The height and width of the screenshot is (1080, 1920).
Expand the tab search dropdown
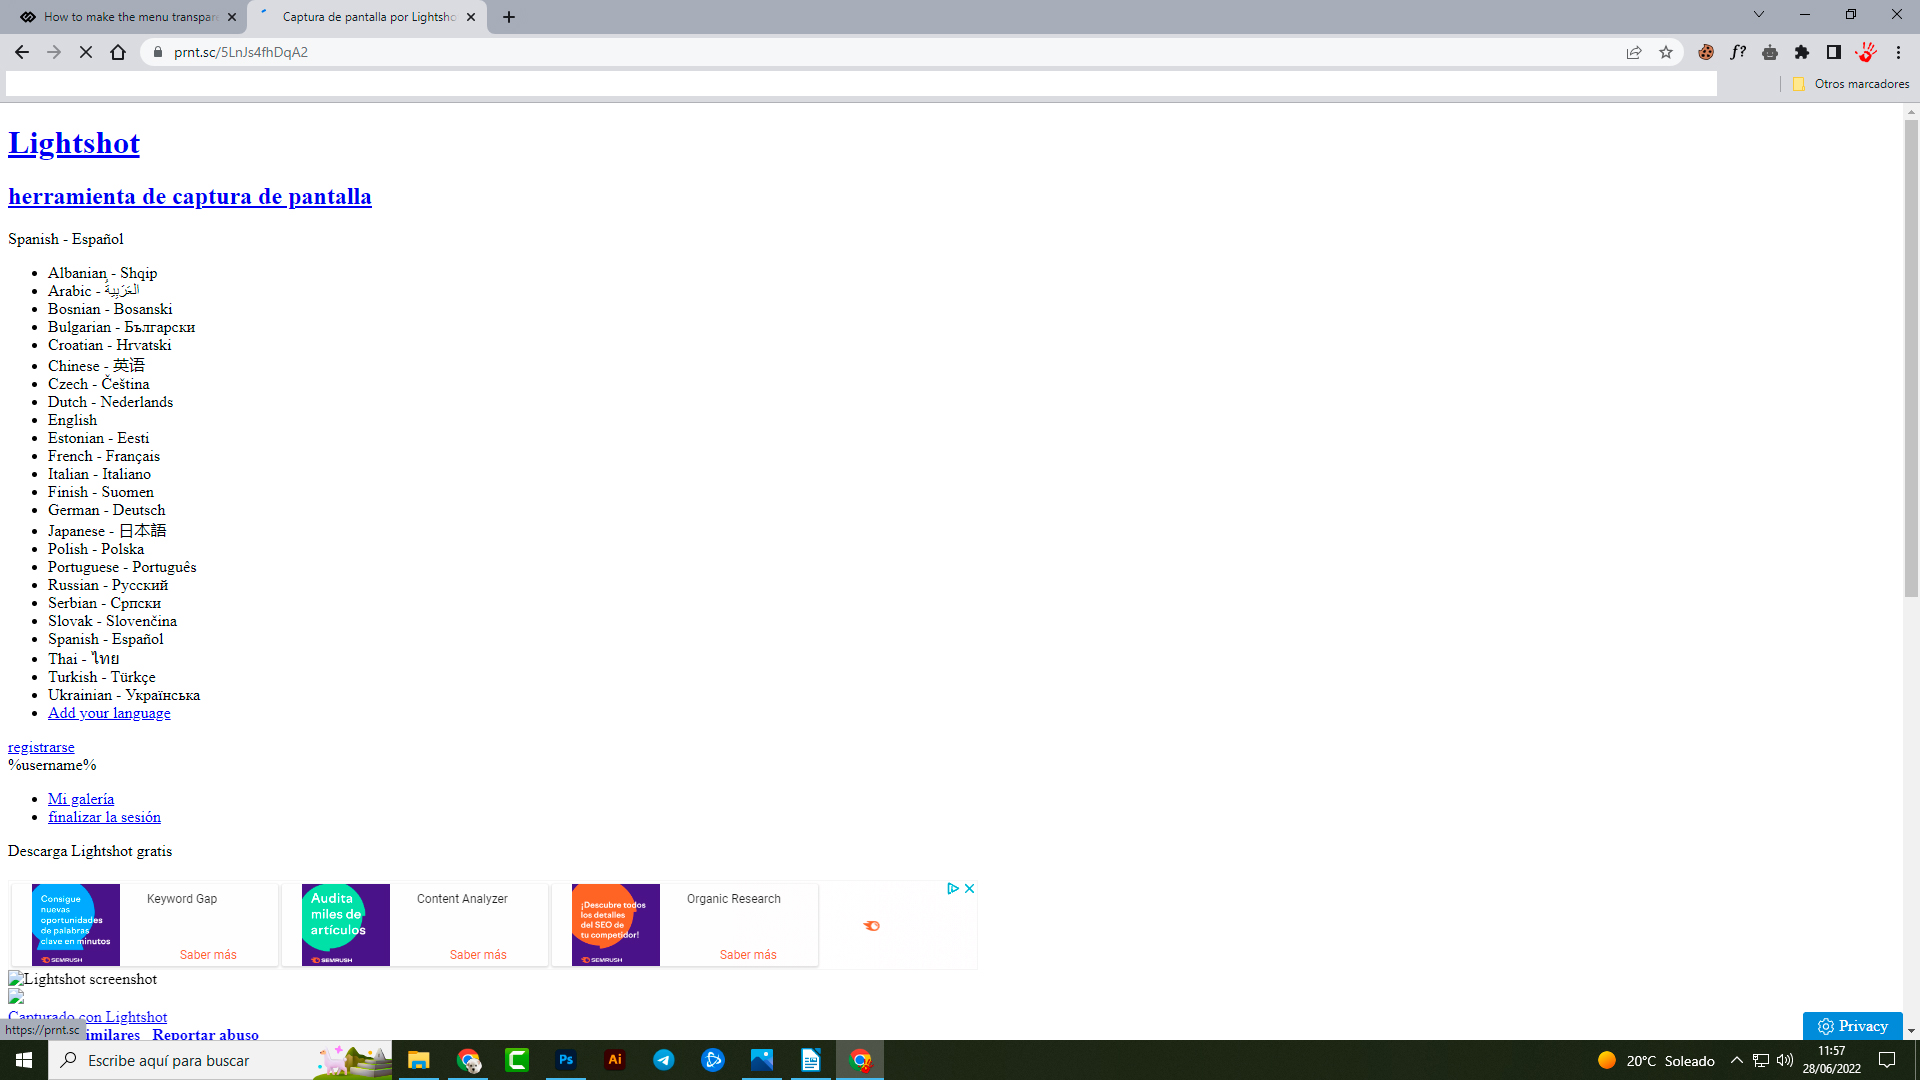(x=1759, y=15)
